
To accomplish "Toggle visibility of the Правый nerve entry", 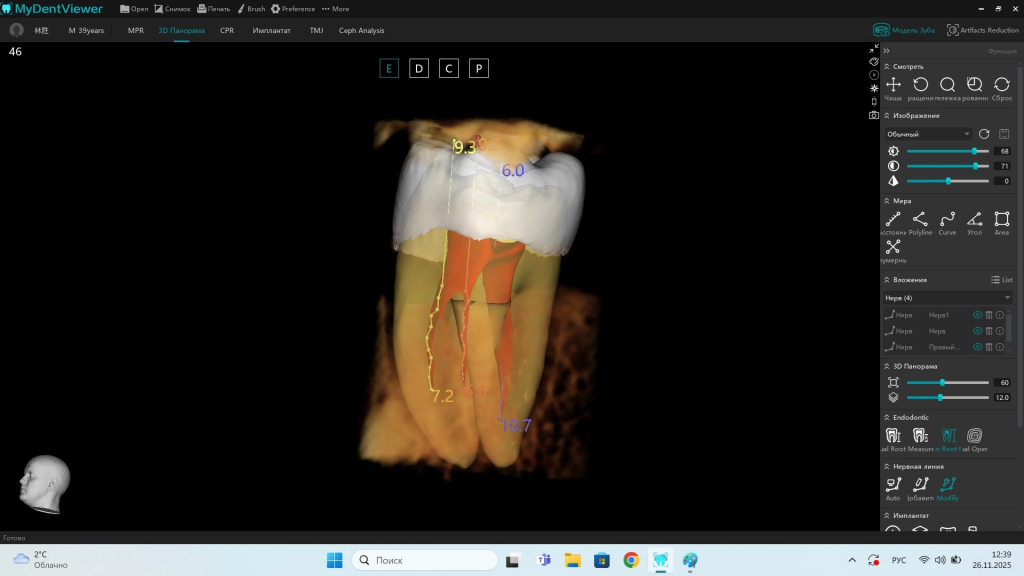I will pos(977,347).
